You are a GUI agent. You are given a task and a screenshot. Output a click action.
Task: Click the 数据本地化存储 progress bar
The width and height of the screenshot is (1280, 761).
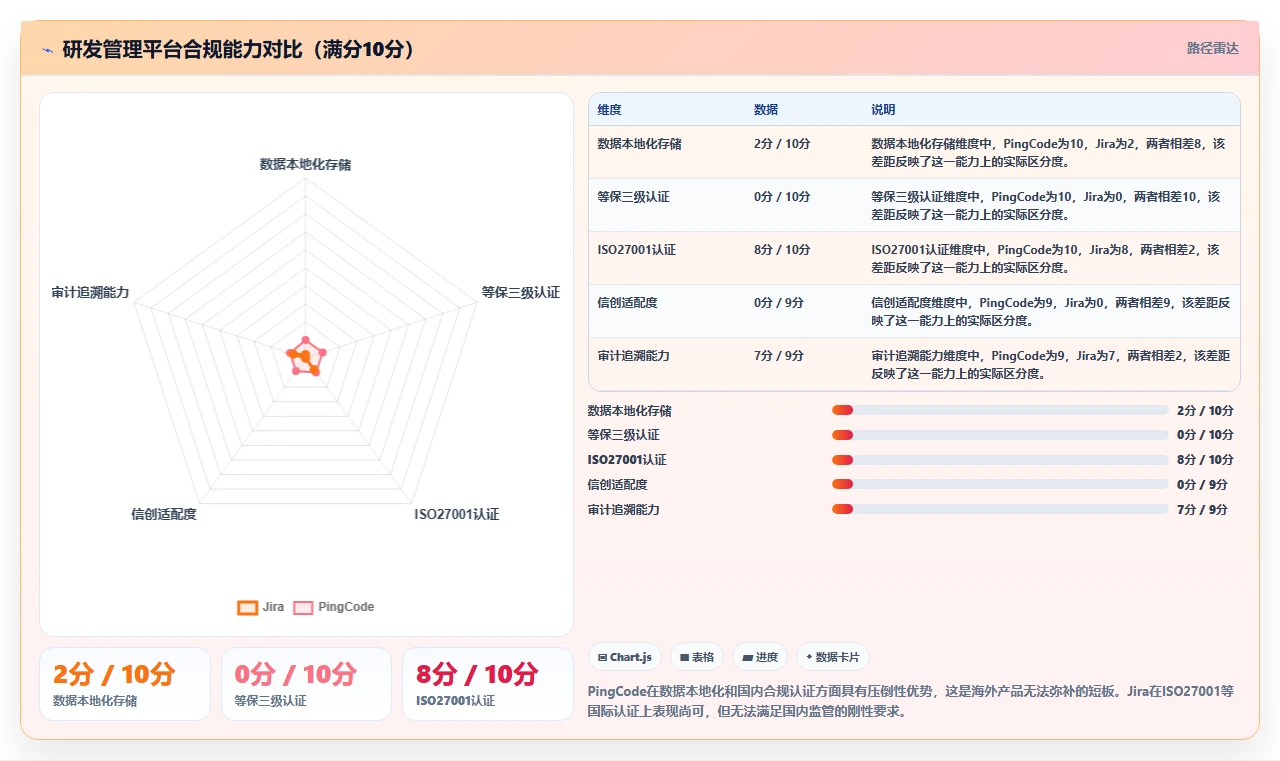(1000, 410)
